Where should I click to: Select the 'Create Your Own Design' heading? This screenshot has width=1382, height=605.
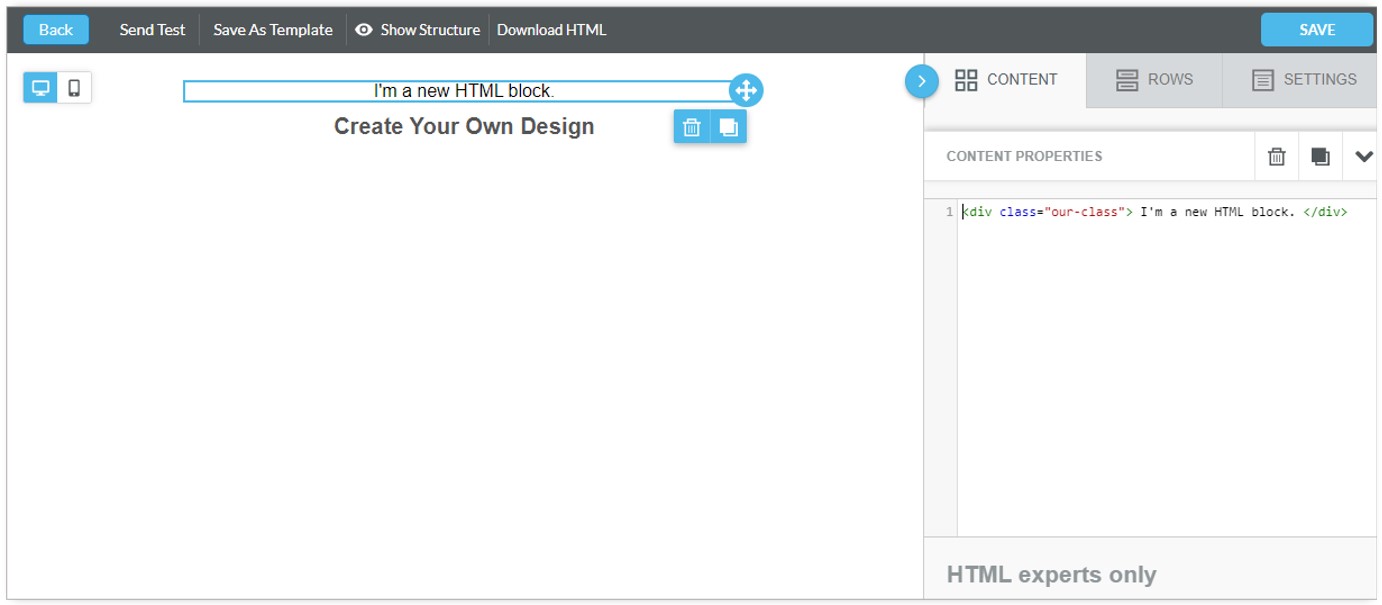464,127
